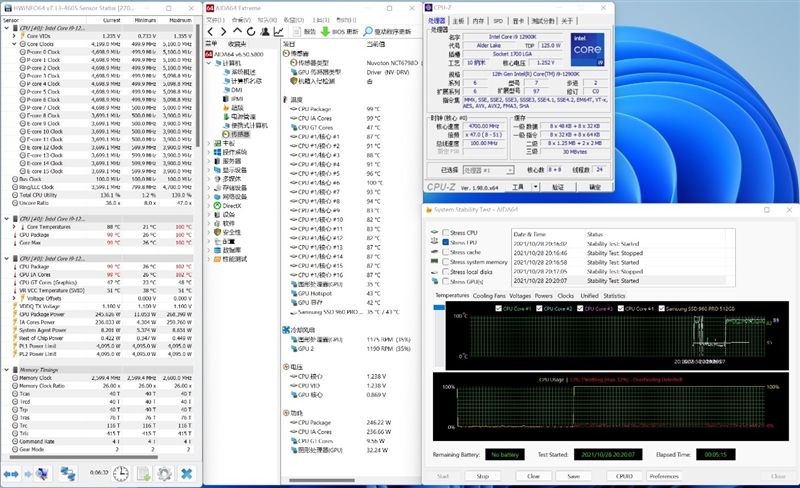800x488 pixels.
Task: Switch to Clocks tab
Action: click(565, 296)
